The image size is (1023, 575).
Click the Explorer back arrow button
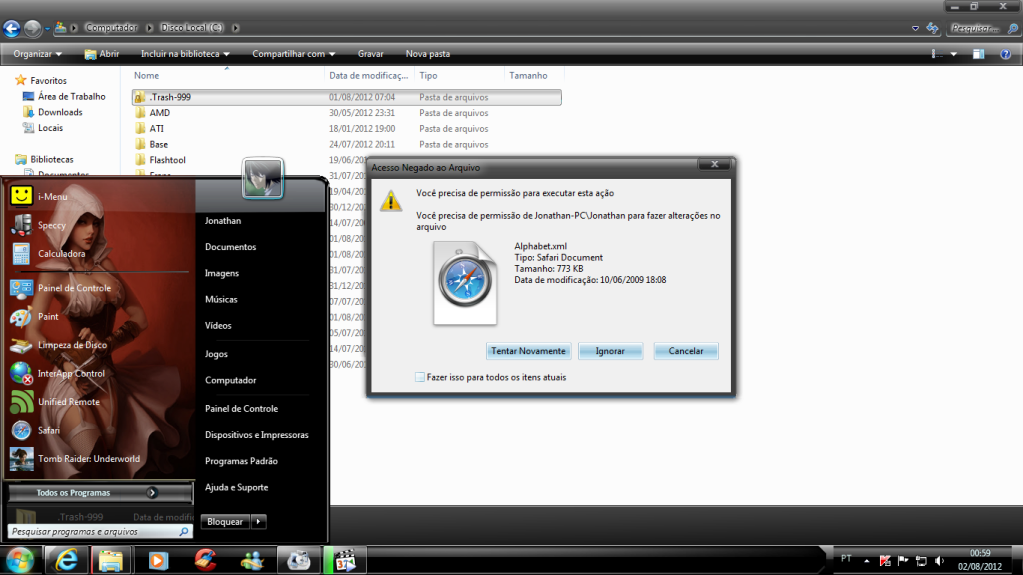click(x=12, y=28)
